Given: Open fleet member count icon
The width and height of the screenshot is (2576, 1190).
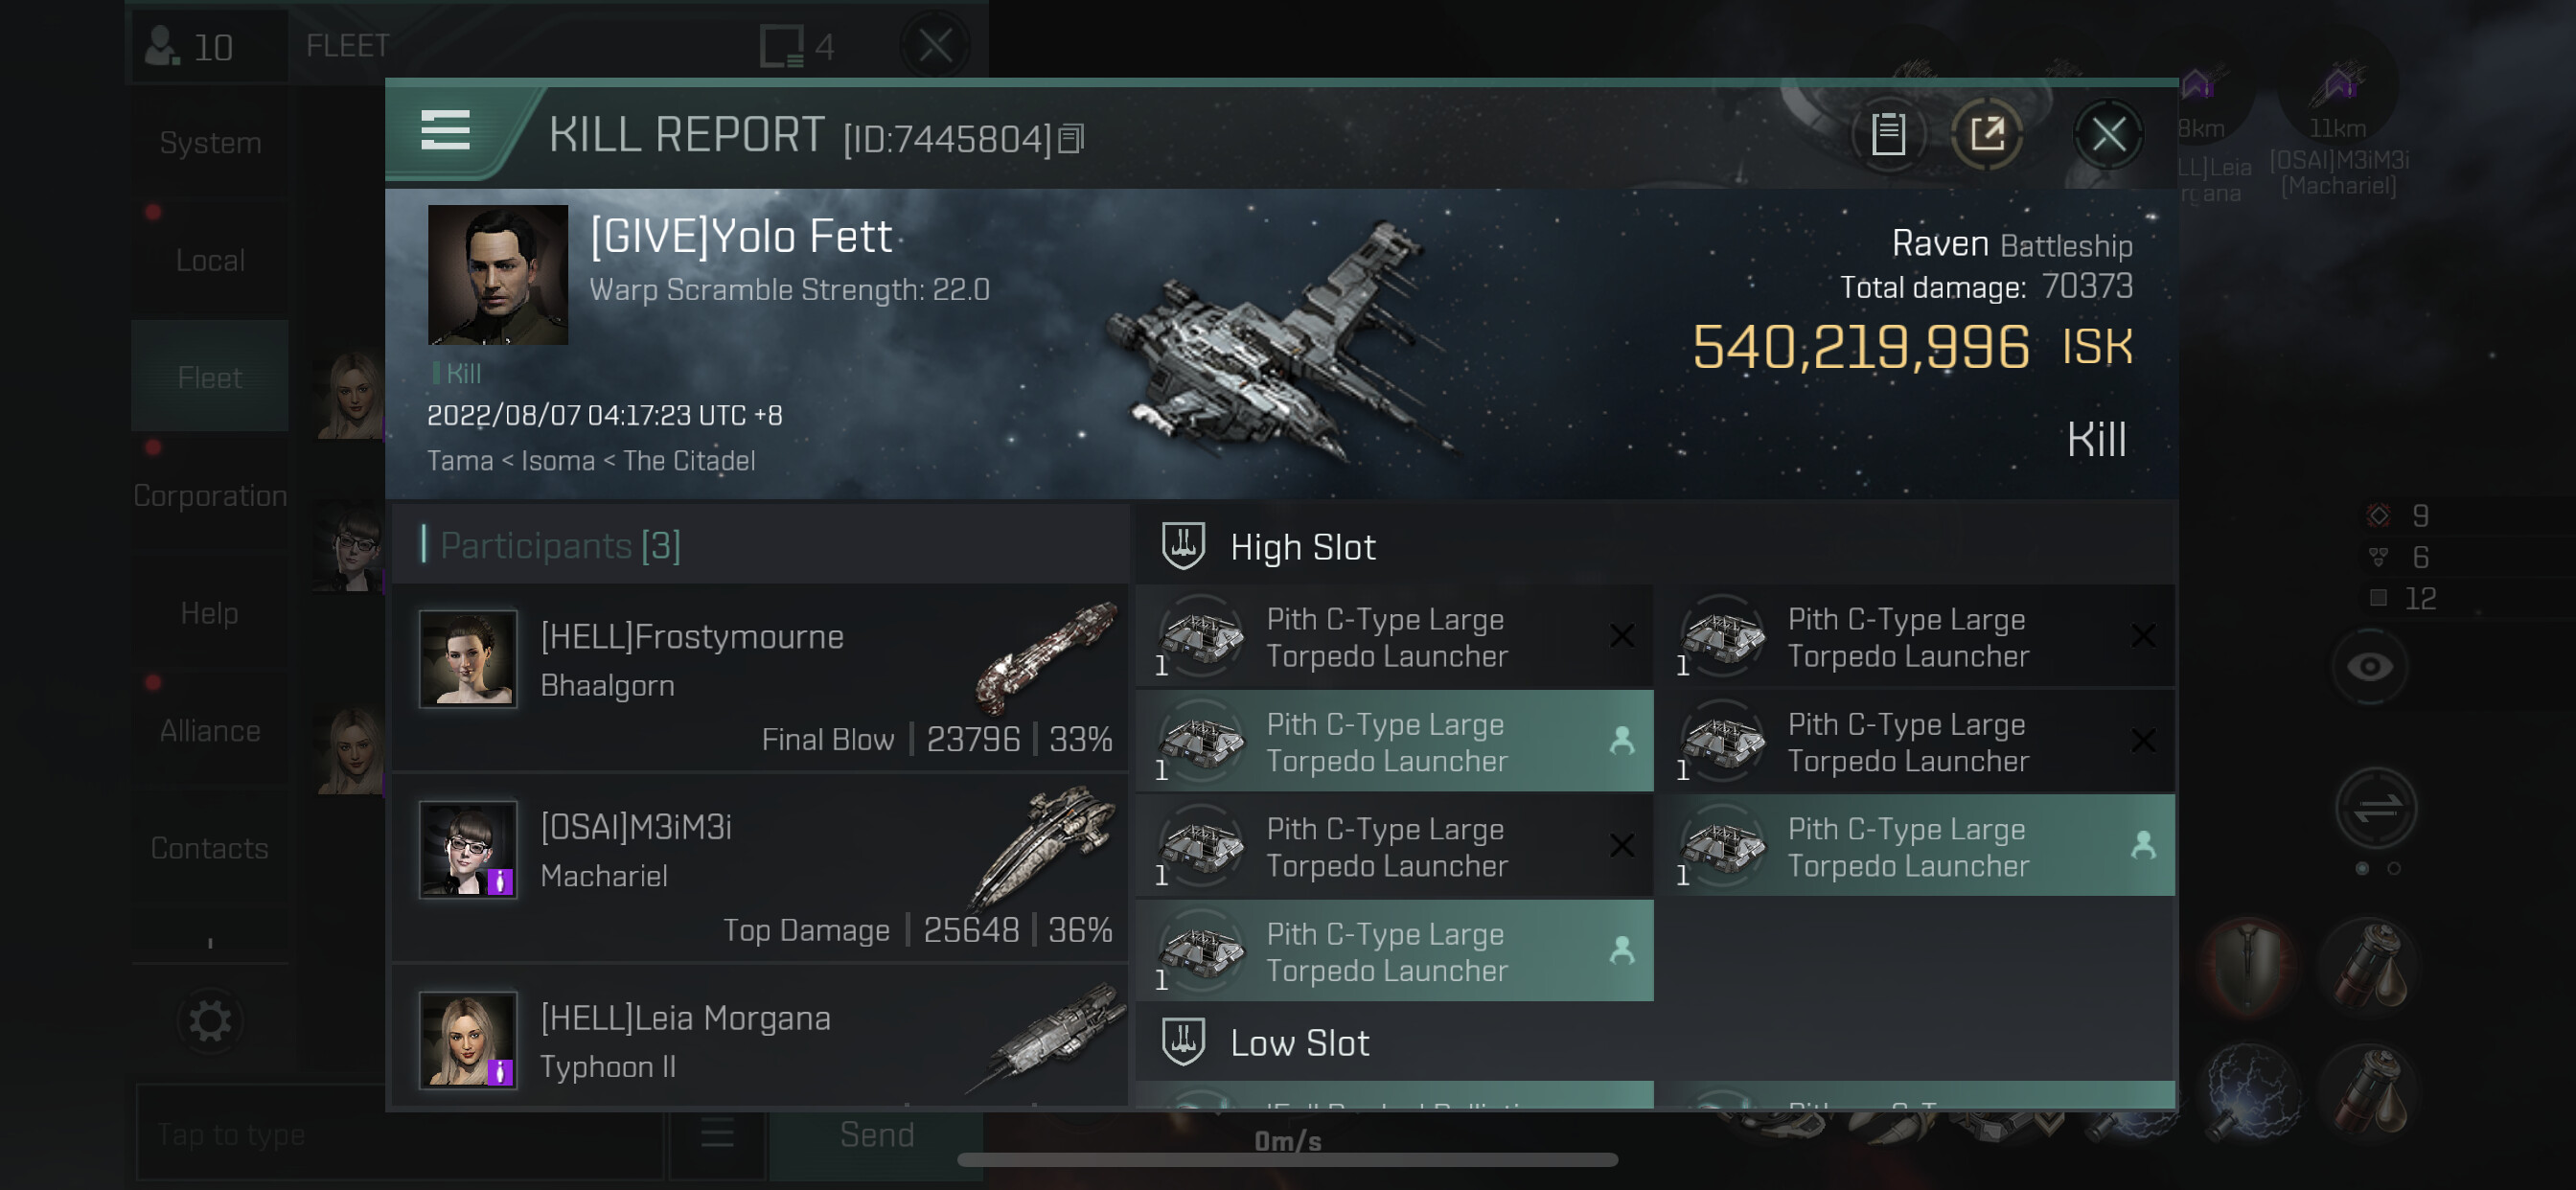Looking at the screenshot, I should 190,47.
